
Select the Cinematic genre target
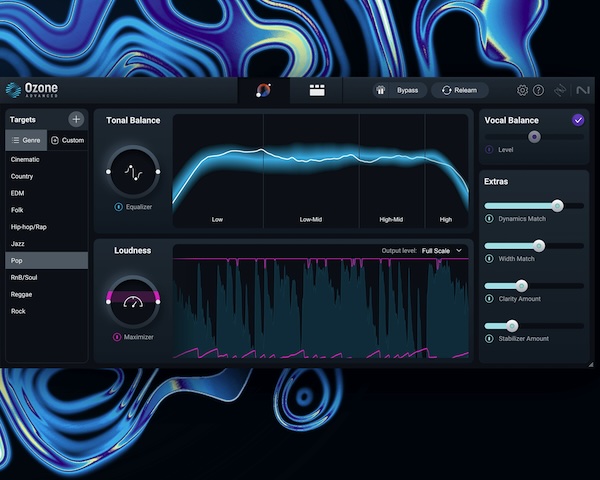[x=47, y=159]
